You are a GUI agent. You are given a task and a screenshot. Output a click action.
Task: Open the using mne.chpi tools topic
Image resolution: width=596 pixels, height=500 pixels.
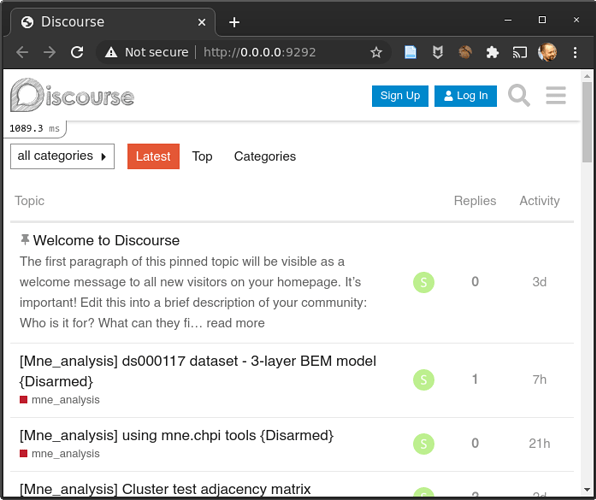click(x=176, y=435)
